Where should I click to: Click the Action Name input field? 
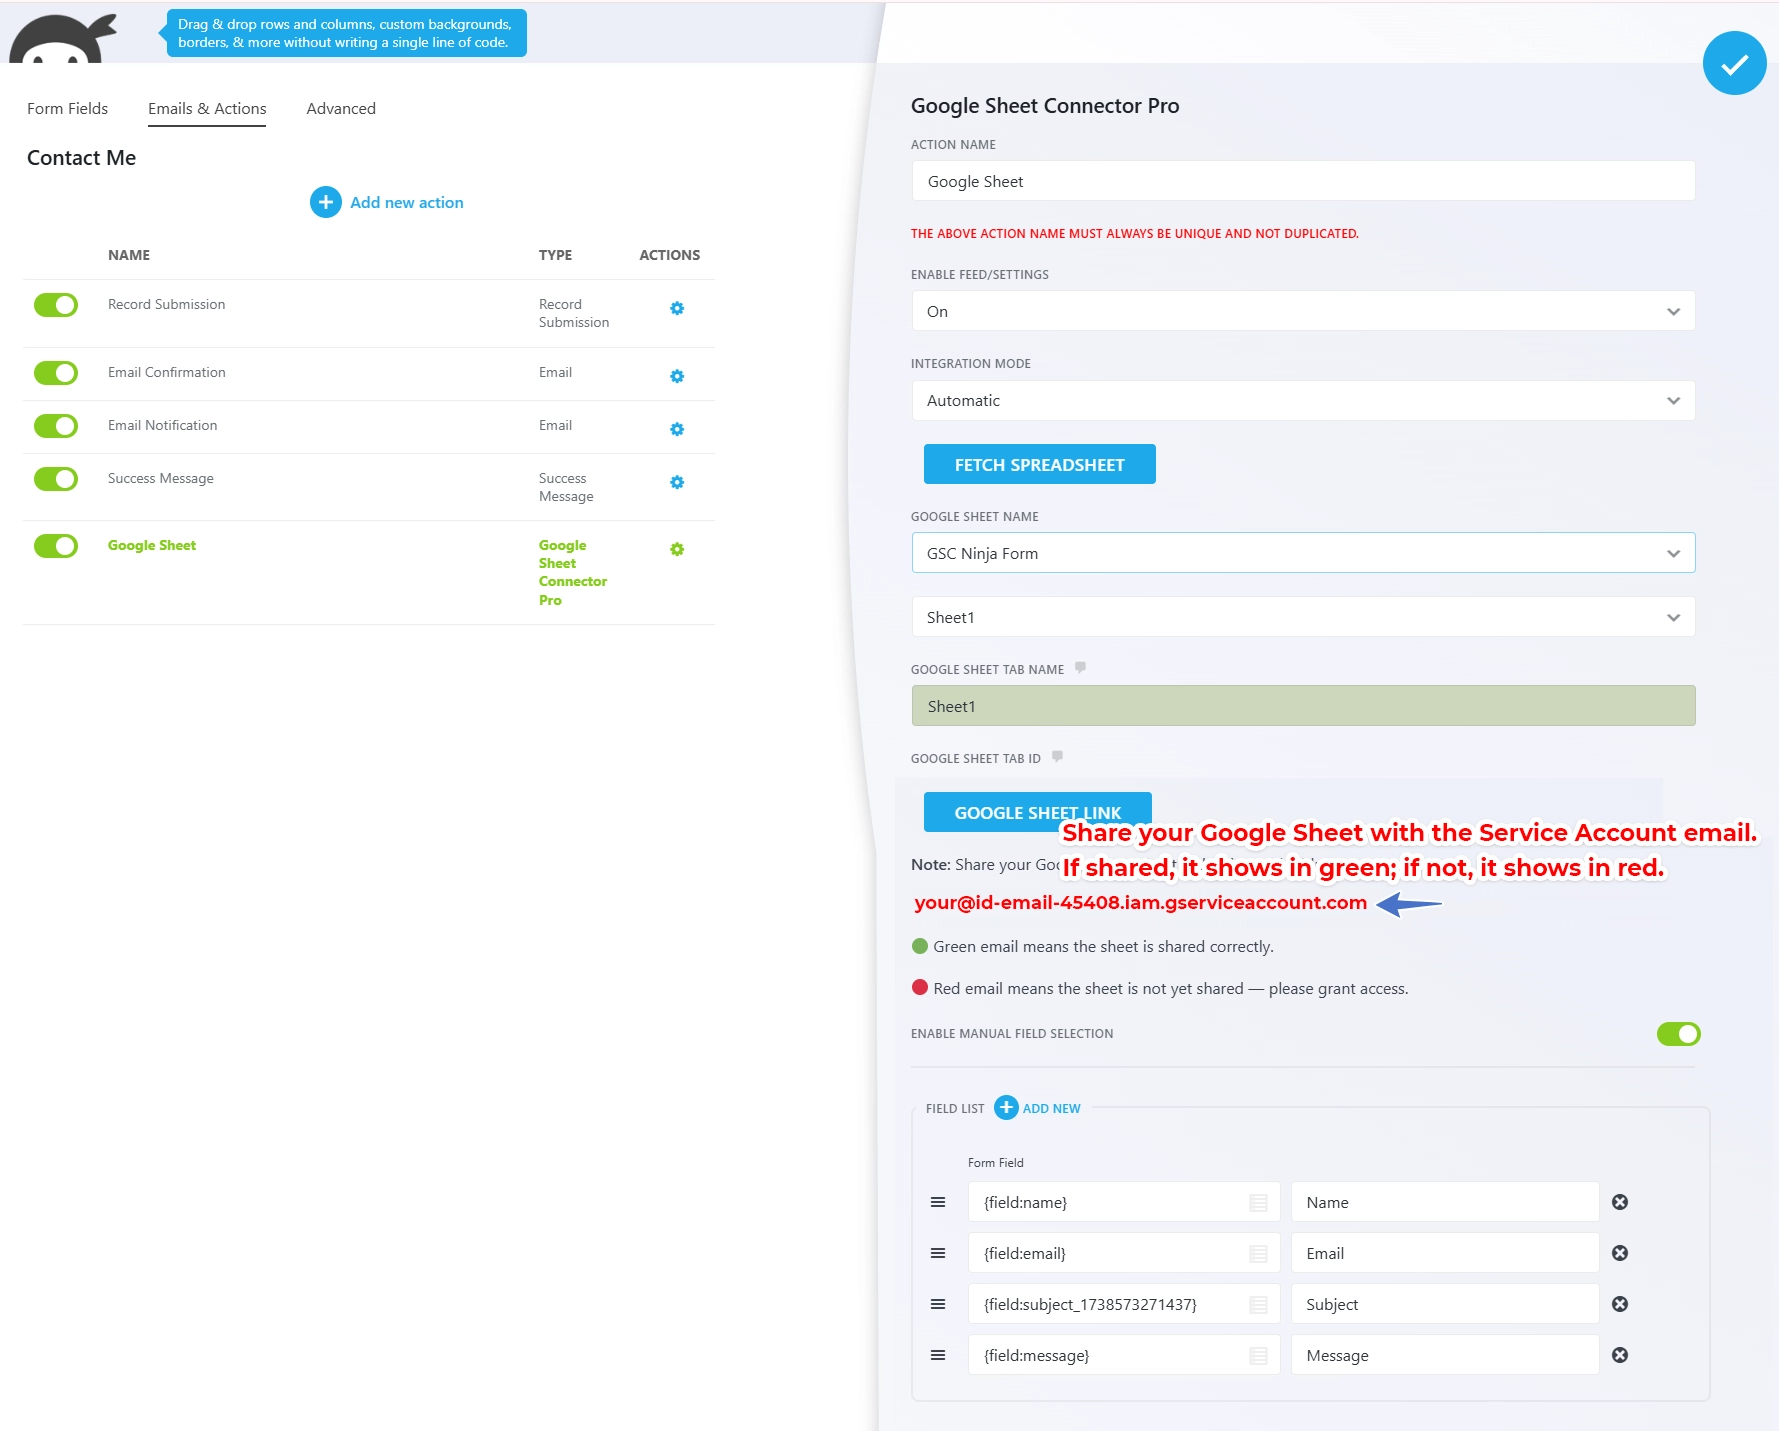click(x=1302, y=182)
